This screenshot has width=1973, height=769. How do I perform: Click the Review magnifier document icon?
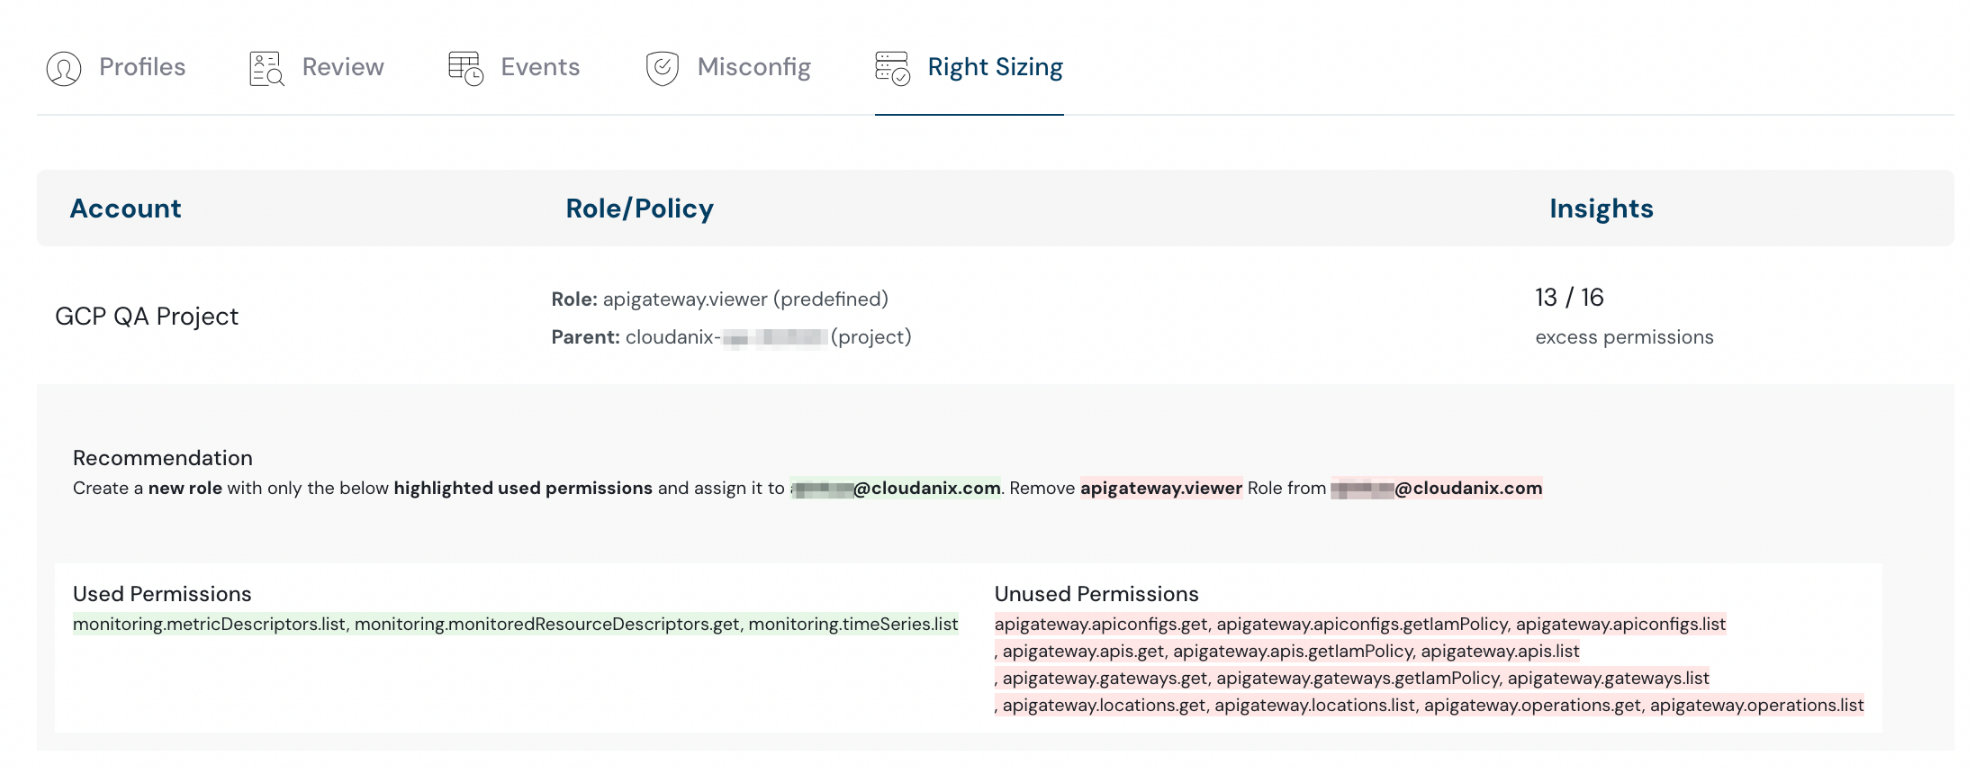tap(266, 68)
